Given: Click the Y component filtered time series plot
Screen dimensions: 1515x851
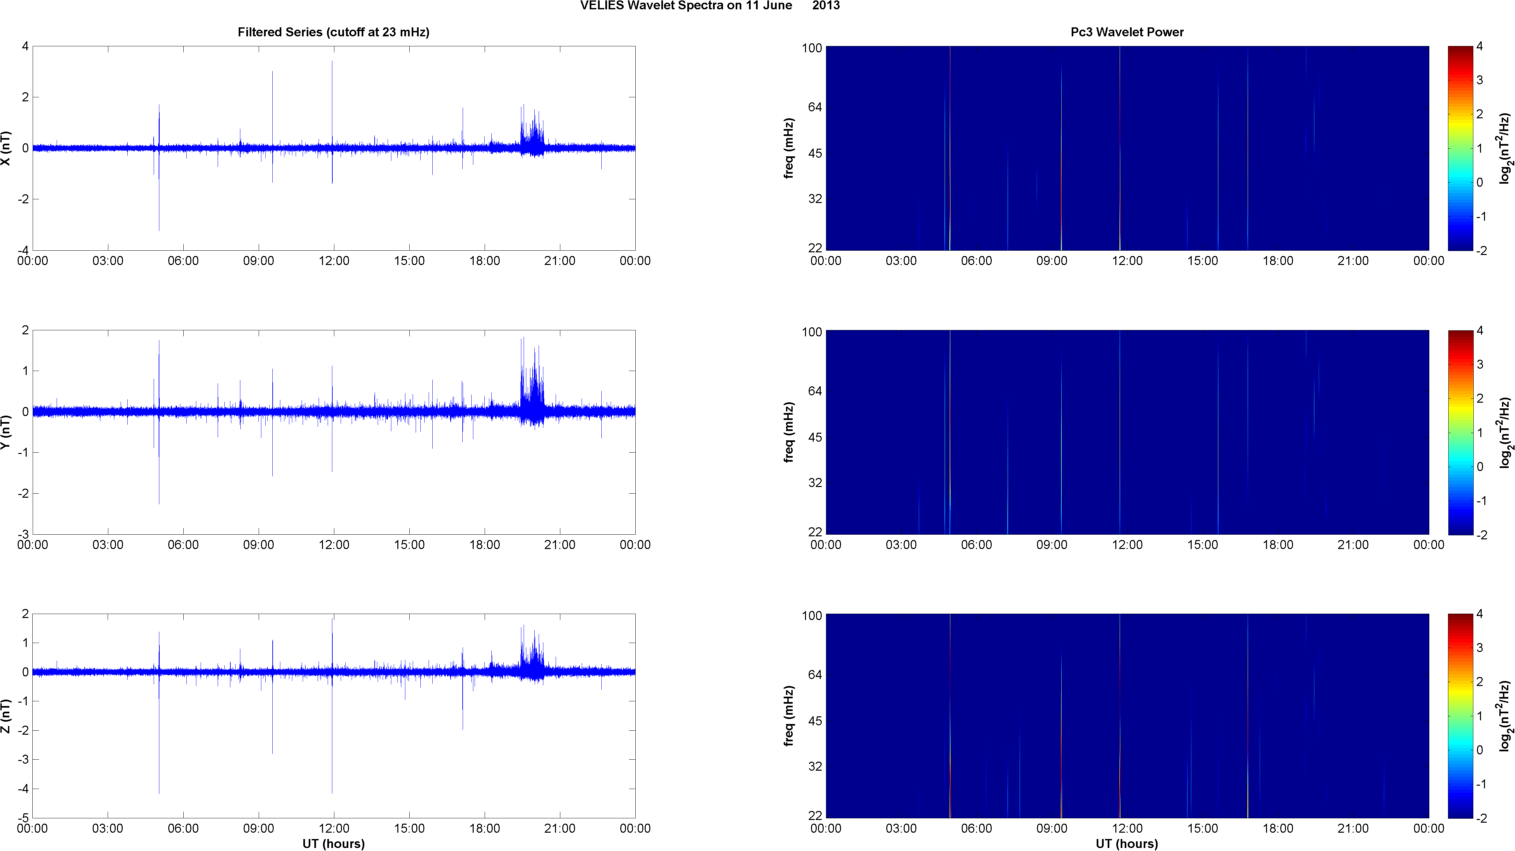Looking at the screenshot, I should [x=334, y=432].
